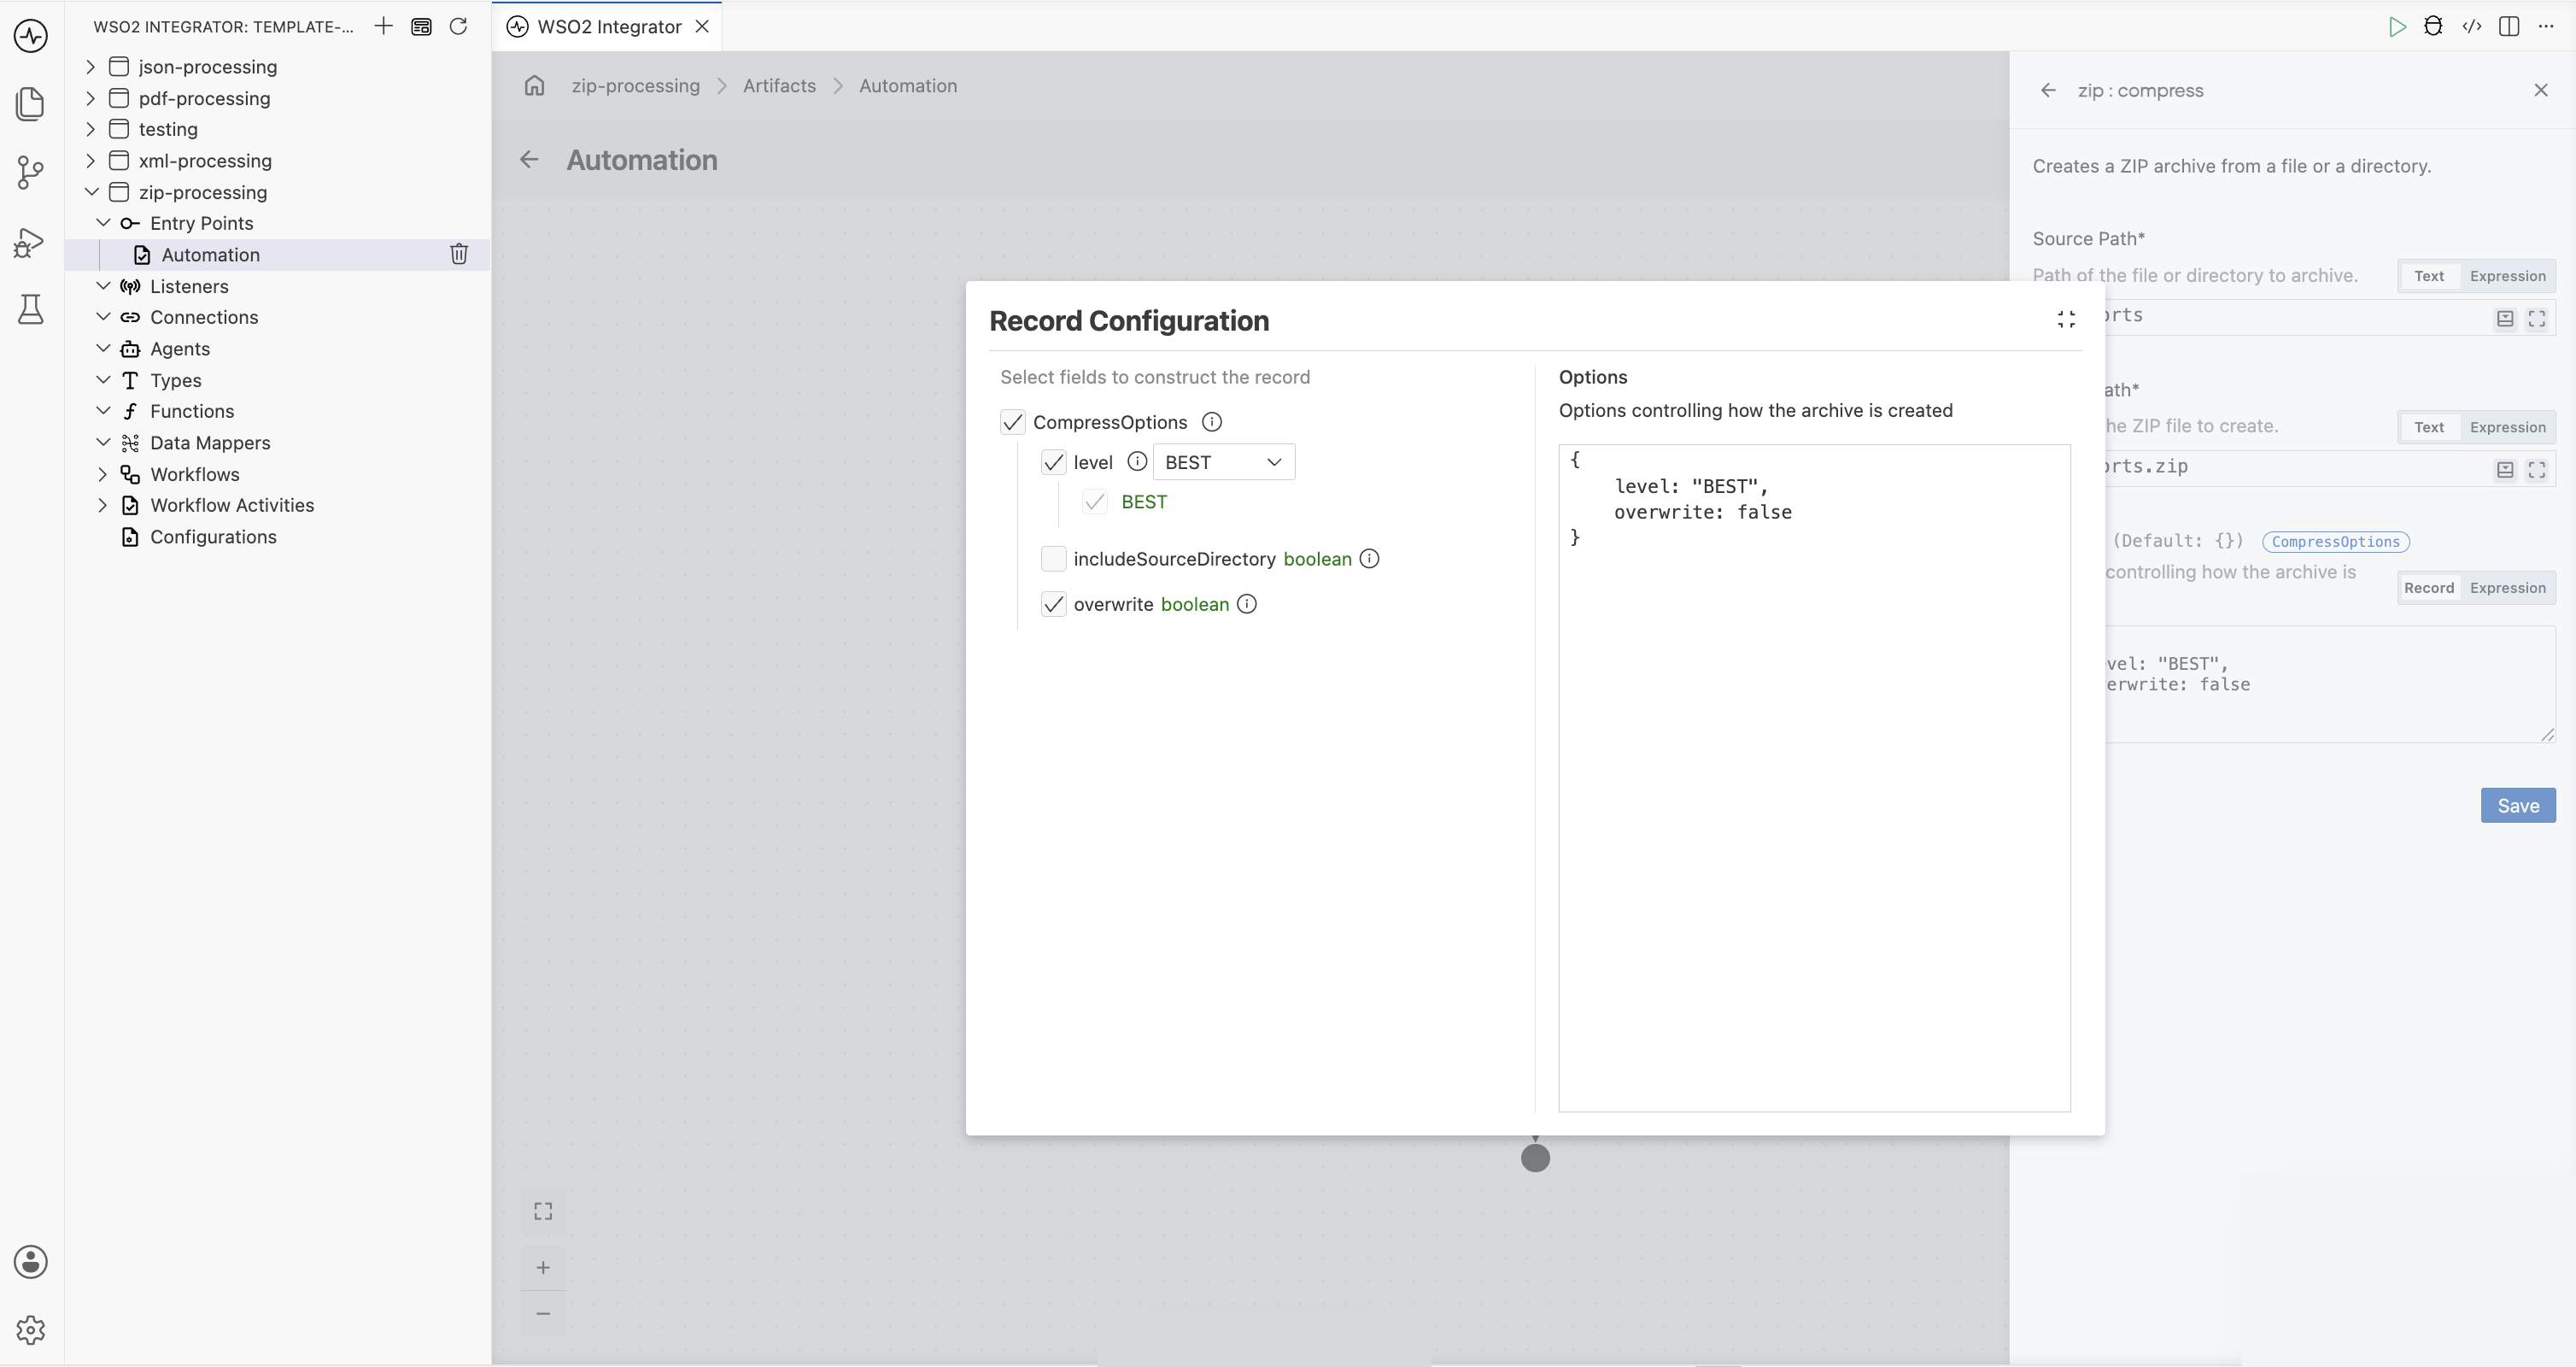Expand Workflow Activities node
Screen dimensions: 2576x1367
click(103, 505)
